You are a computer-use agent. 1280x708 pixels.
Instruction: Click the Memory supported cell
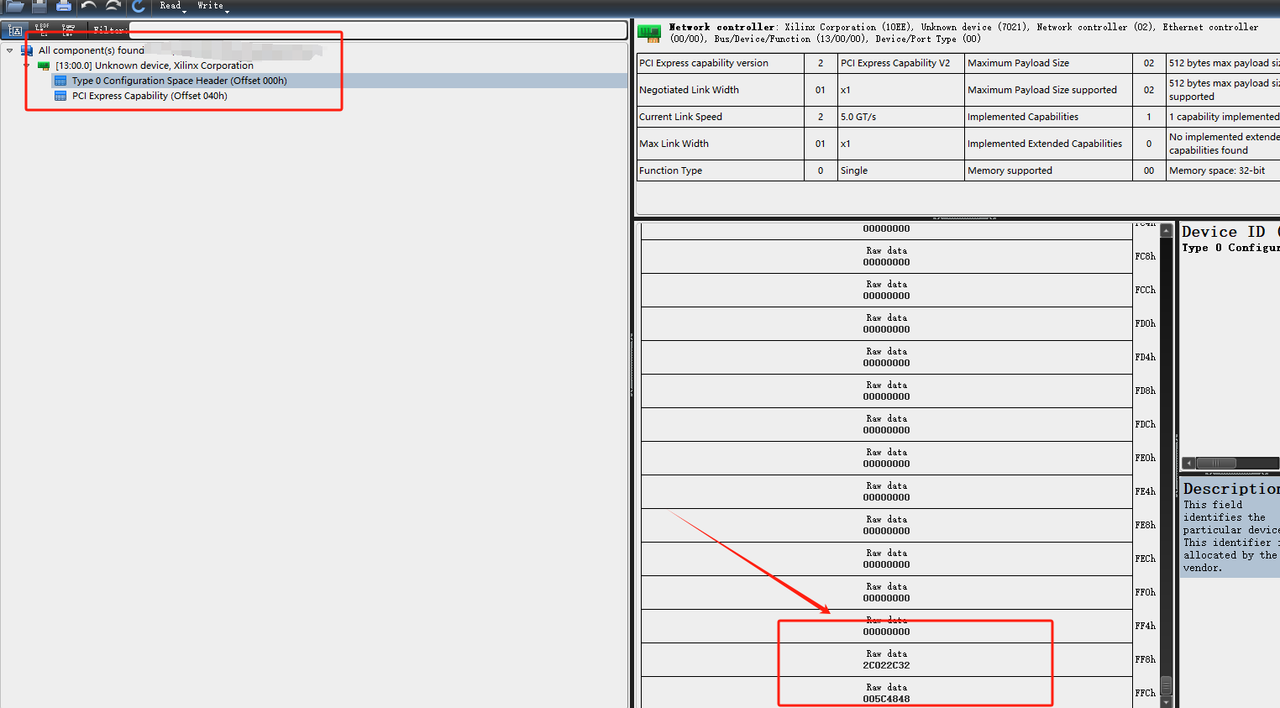[1049, 171]
